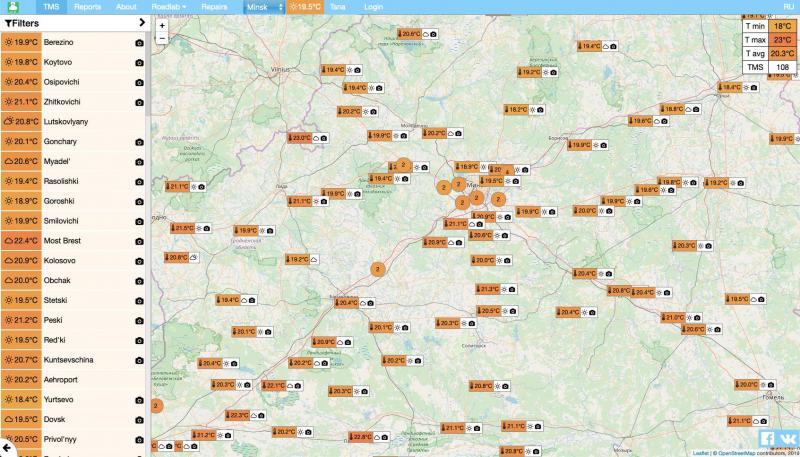This screenshot has width=800, height=457.
Task: Open camera for Berezino station
Action: point(139,43)
